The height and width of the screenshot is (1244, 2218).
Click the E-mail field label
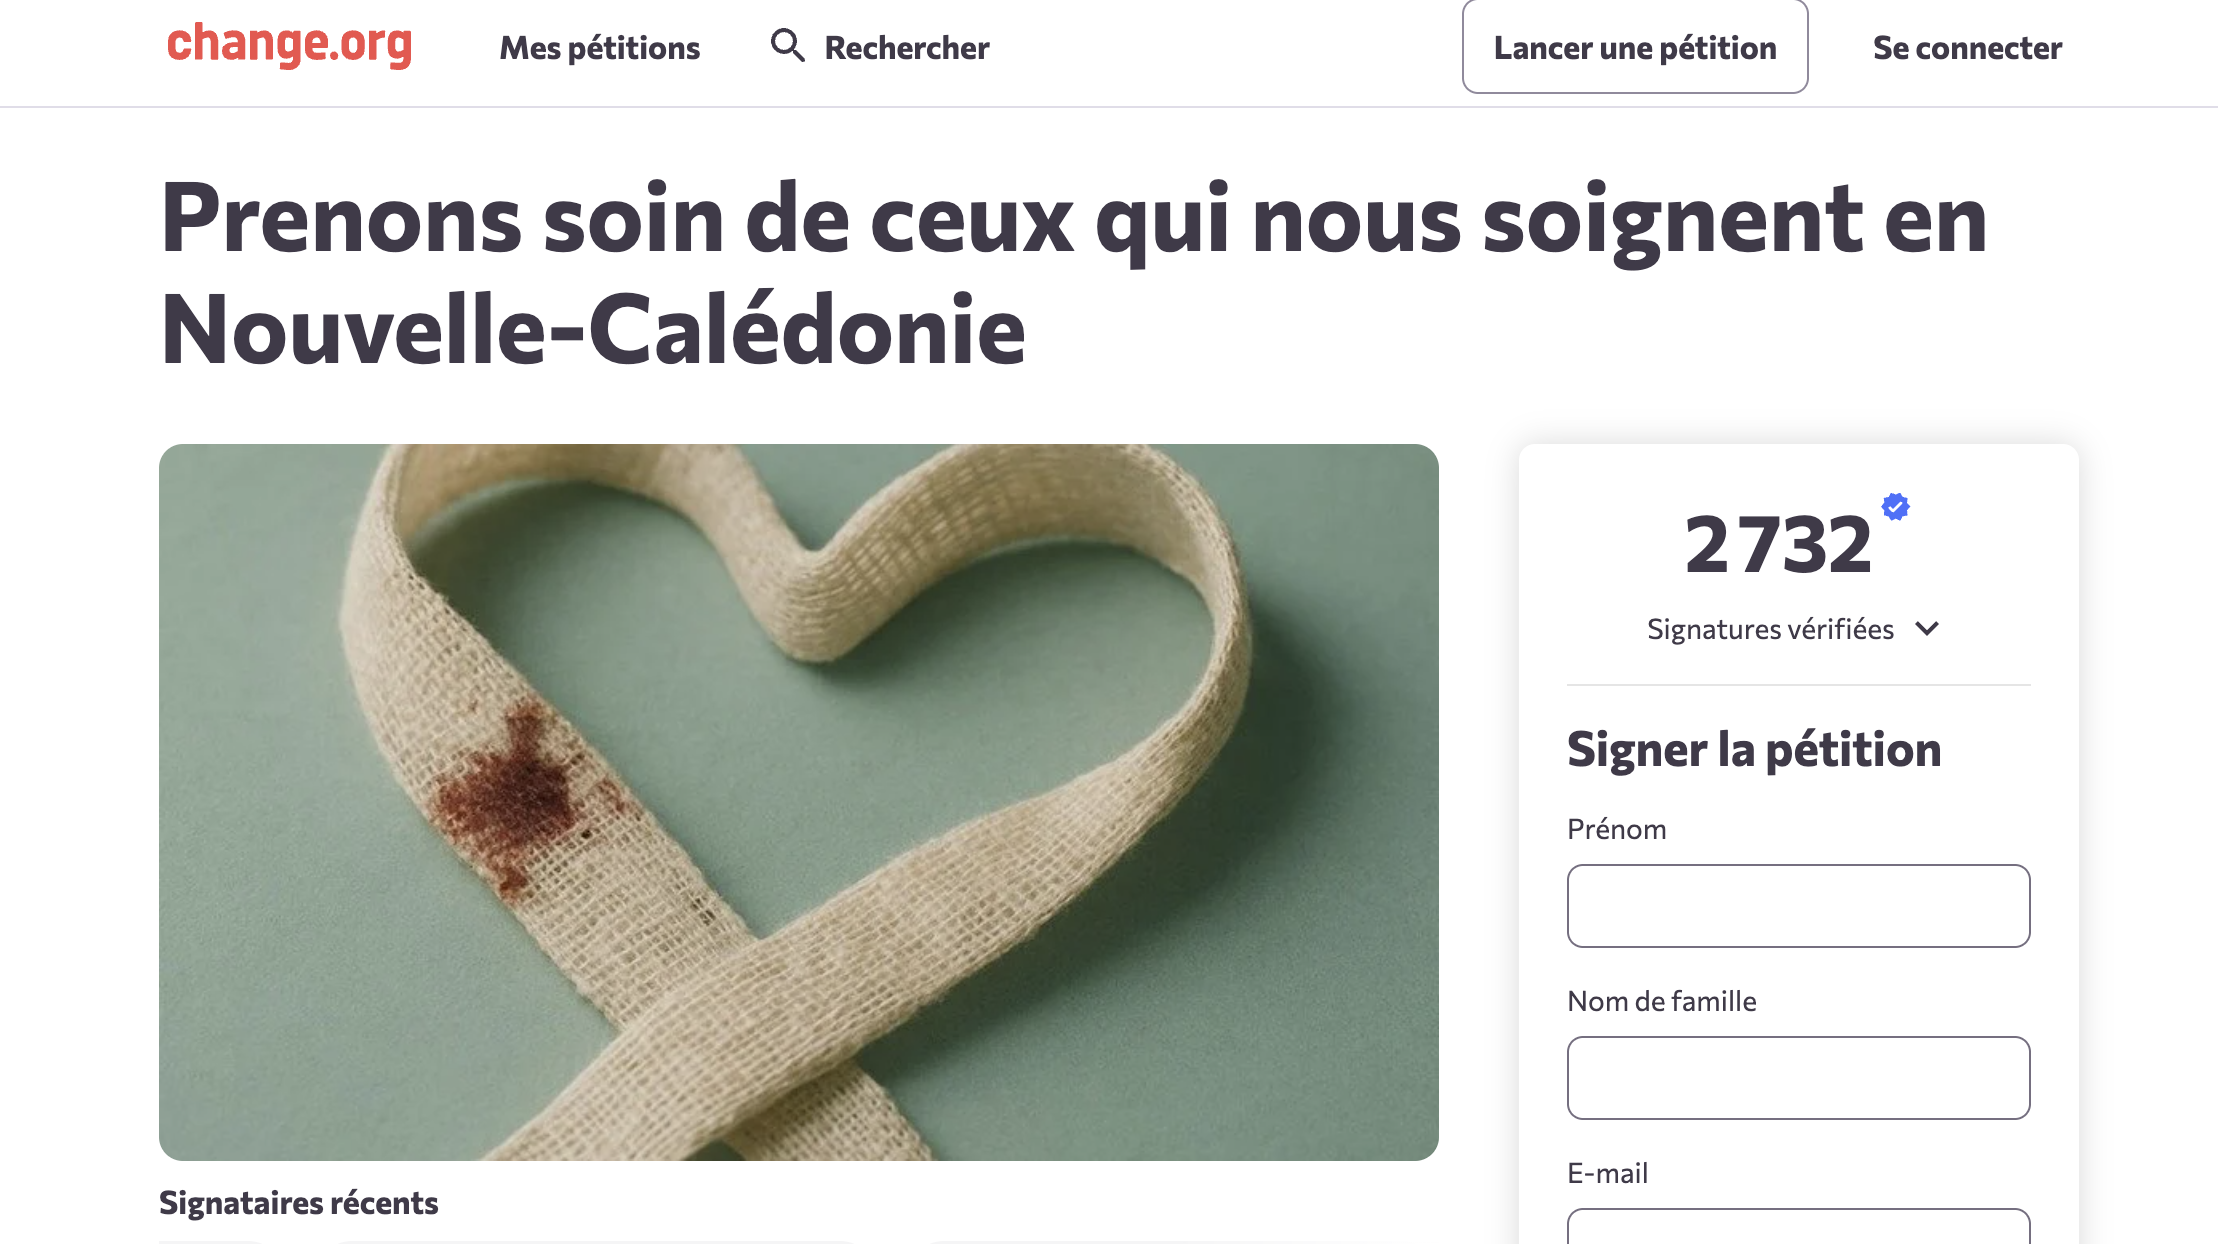(1607, 1173)
